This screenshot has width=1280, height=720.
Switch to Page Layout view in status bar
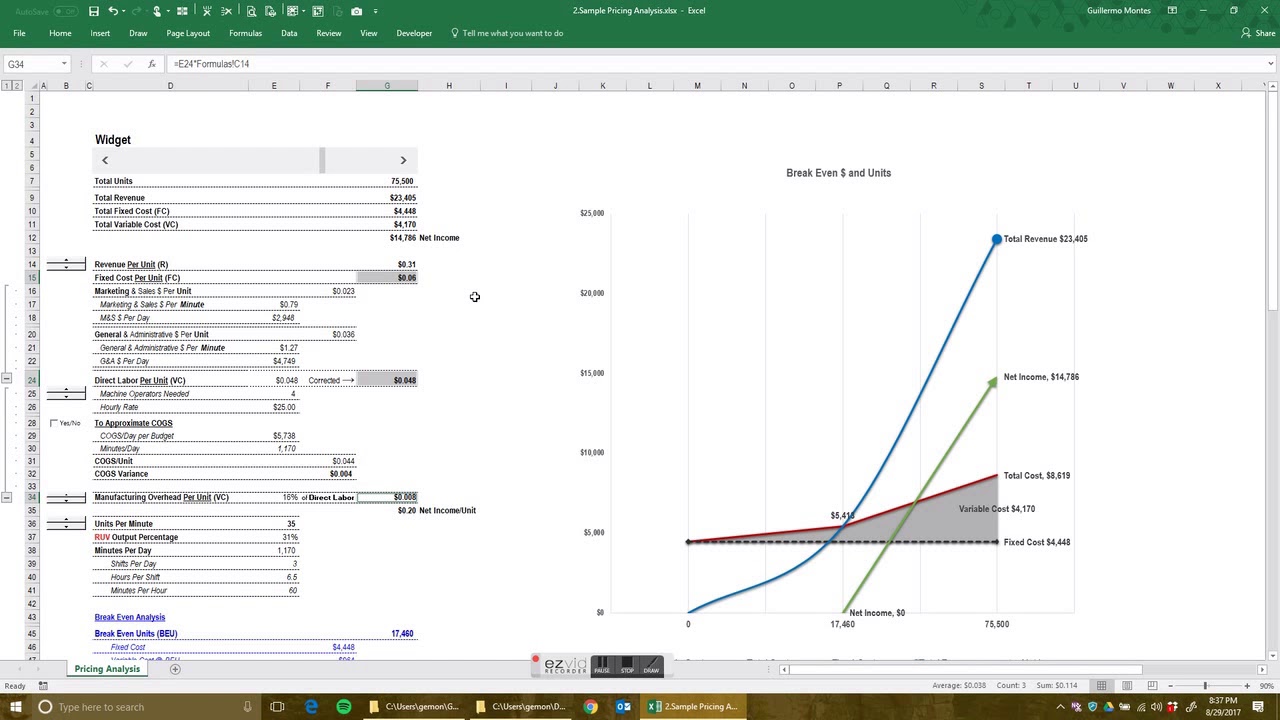1127,686
